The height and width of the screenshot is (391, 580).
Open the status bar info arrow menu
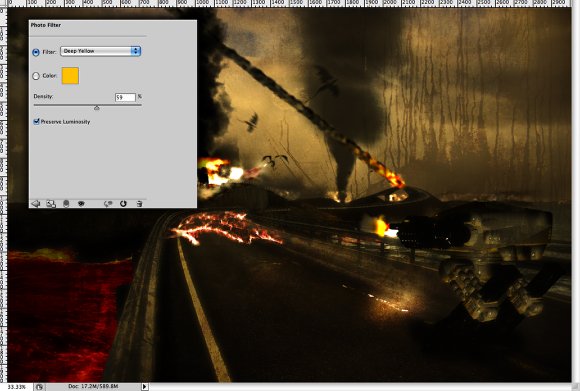point(145,387)
